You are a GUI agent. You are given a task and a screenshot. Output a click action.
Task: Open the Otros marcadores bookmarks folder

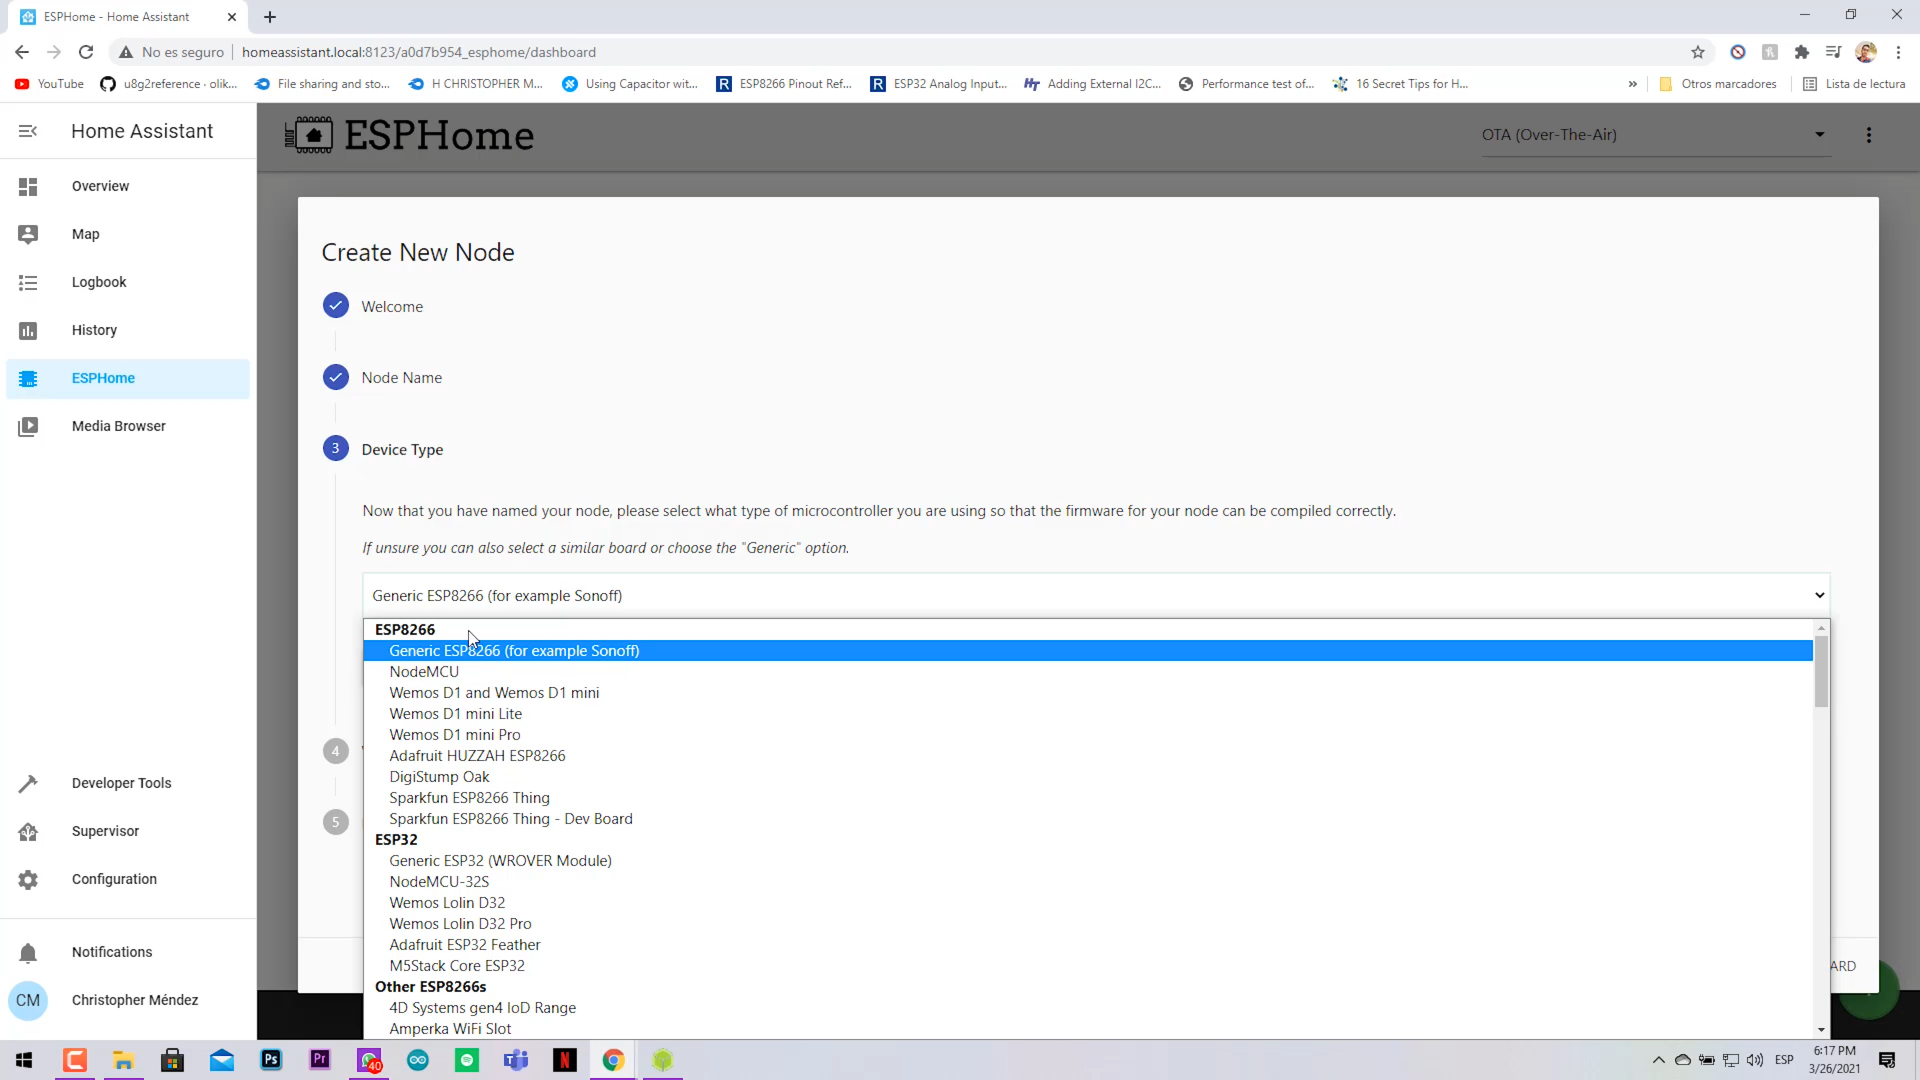1718,84
